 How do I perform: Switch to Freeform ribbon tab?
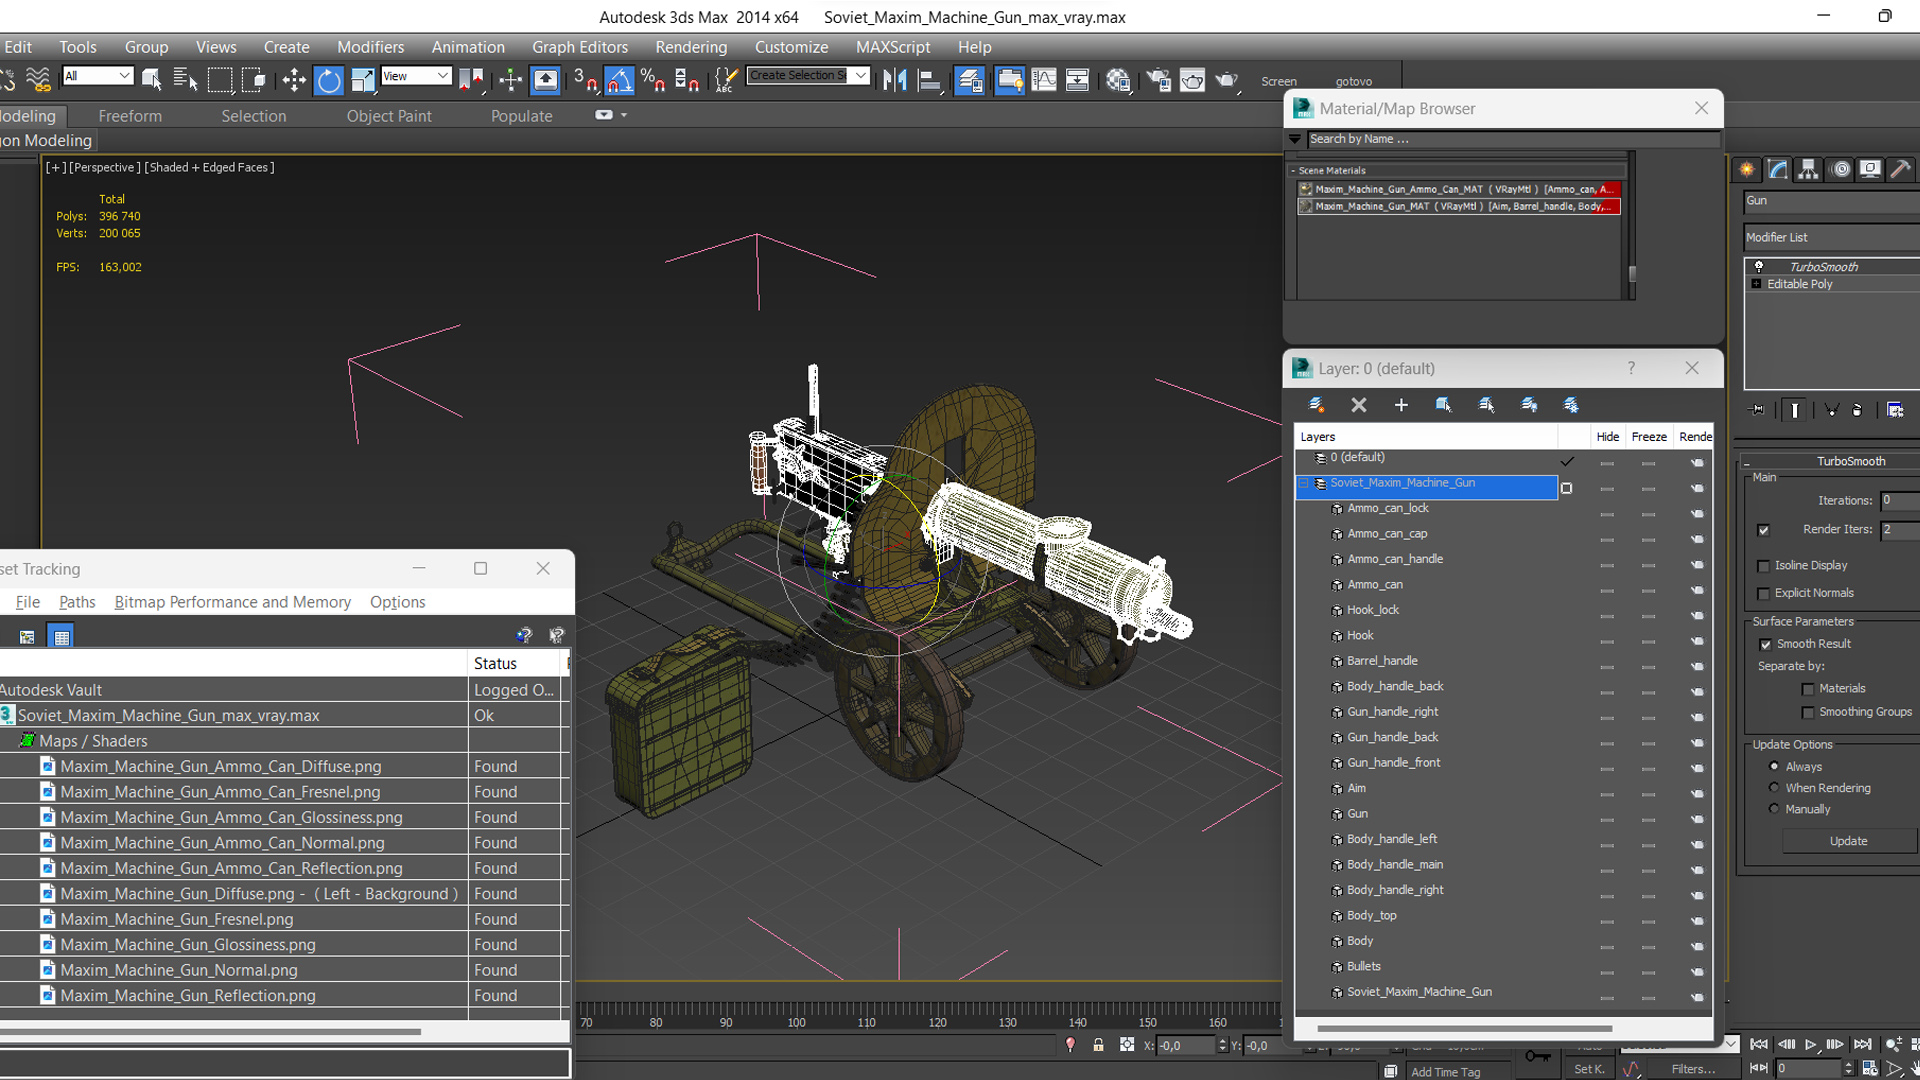pos(130,116)
